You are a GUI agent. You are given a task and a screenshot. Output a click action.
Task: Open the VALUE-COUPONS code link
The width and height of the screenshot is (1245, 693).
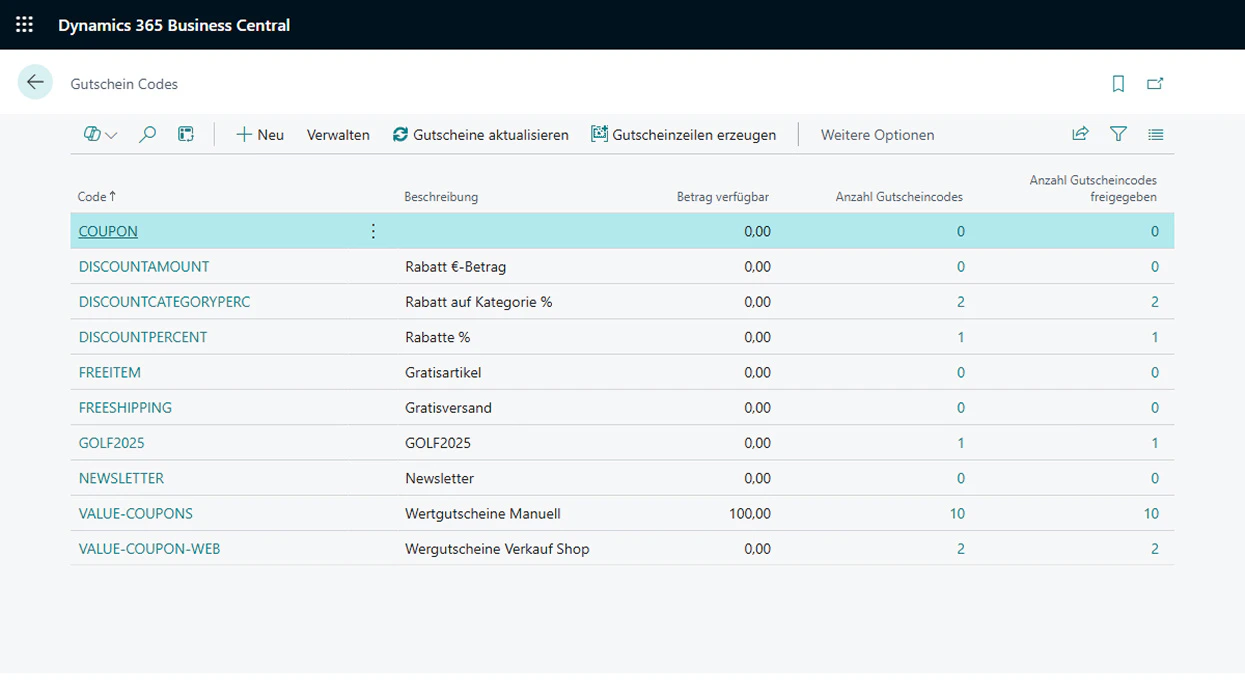coord(135,513)
